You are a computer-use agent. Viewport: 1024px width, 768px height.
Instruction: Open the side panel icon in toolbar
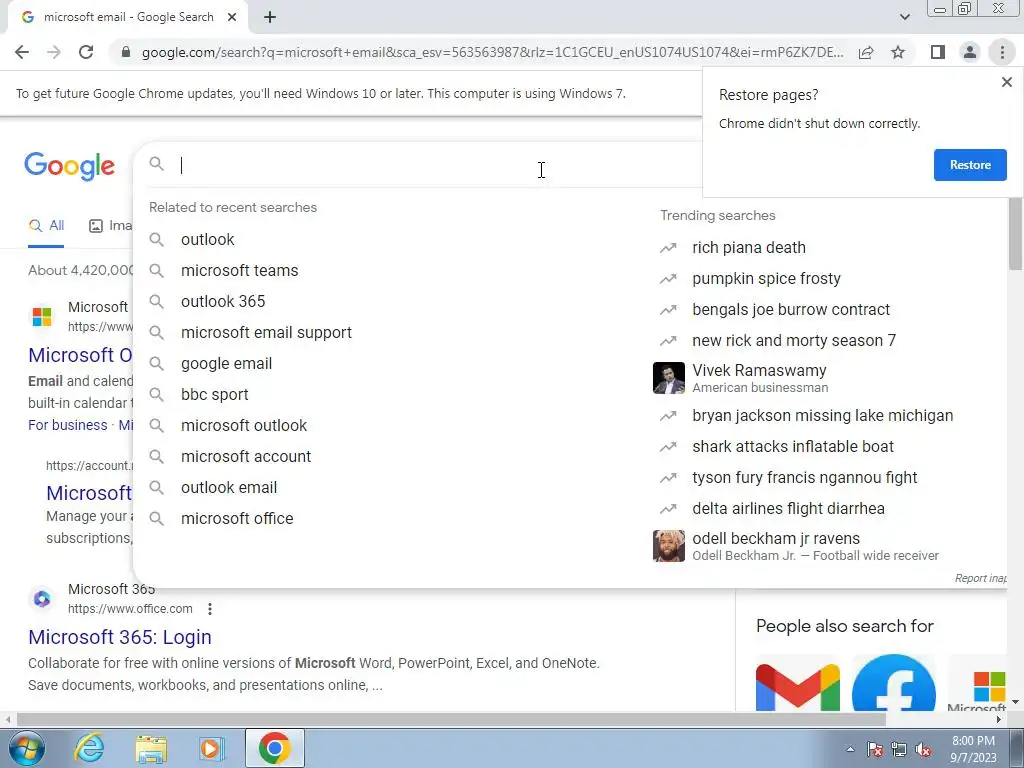[938, 52]
